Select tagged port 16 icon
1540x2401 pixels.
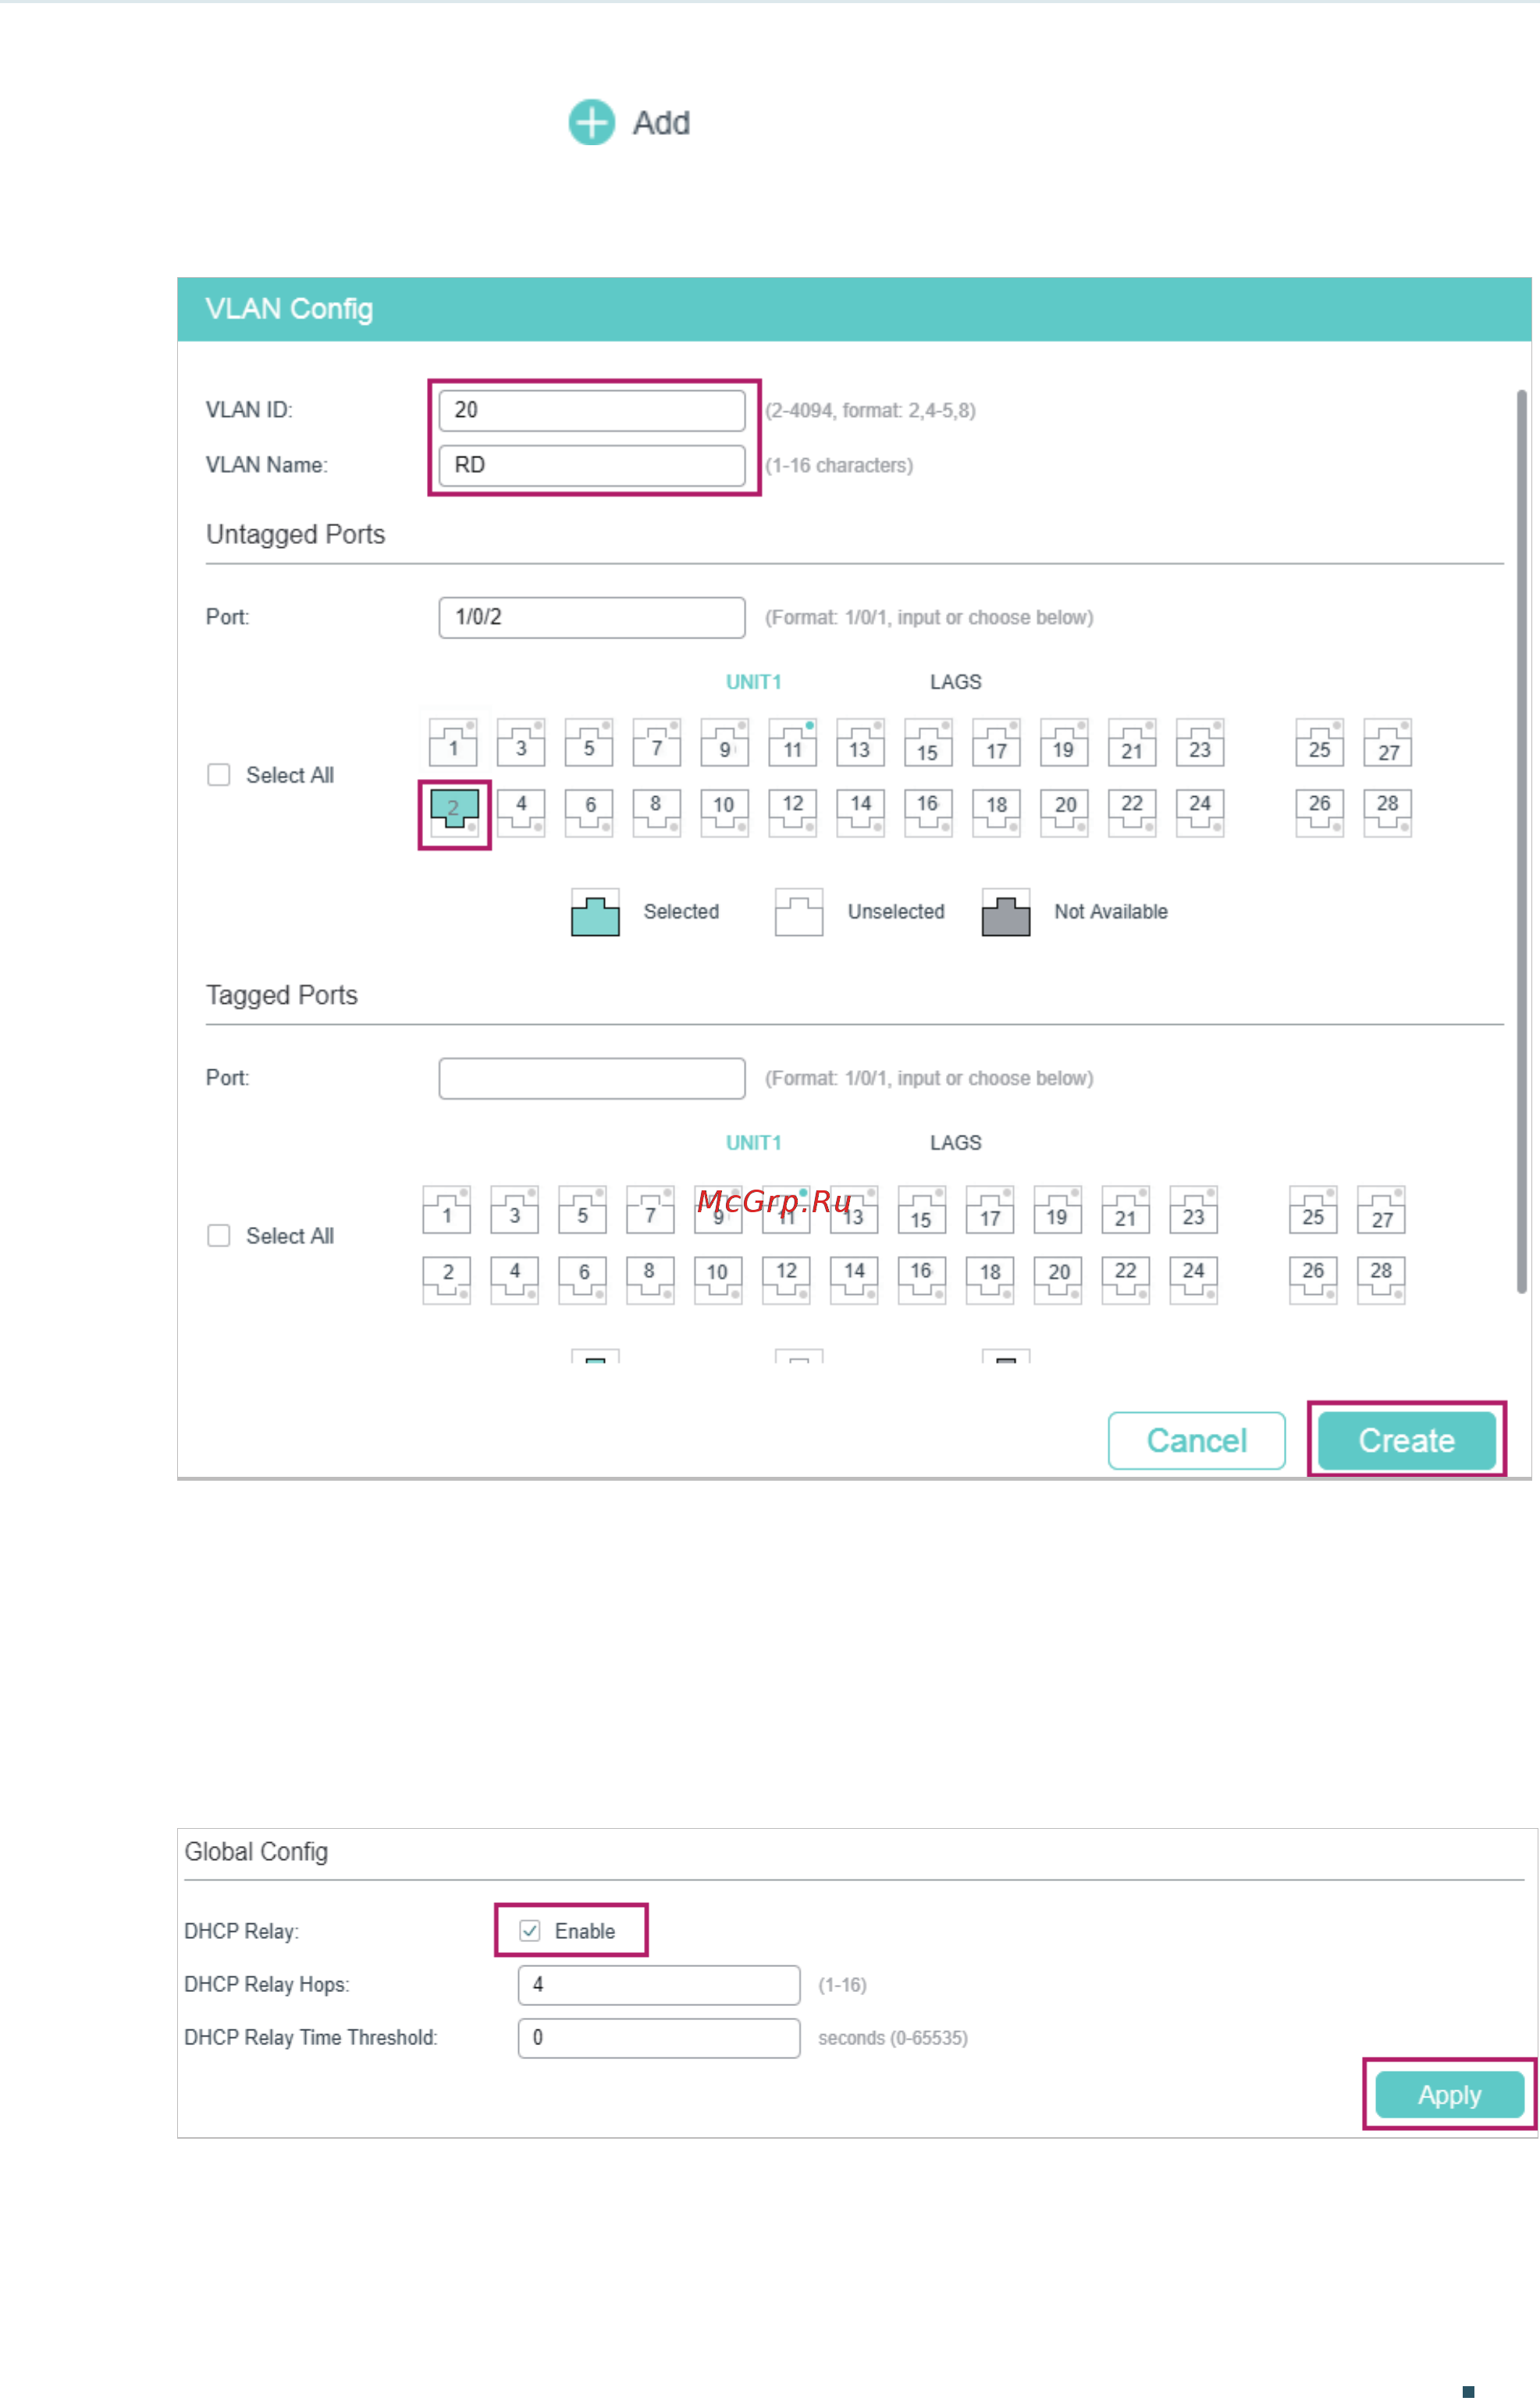click(922, 1280)
